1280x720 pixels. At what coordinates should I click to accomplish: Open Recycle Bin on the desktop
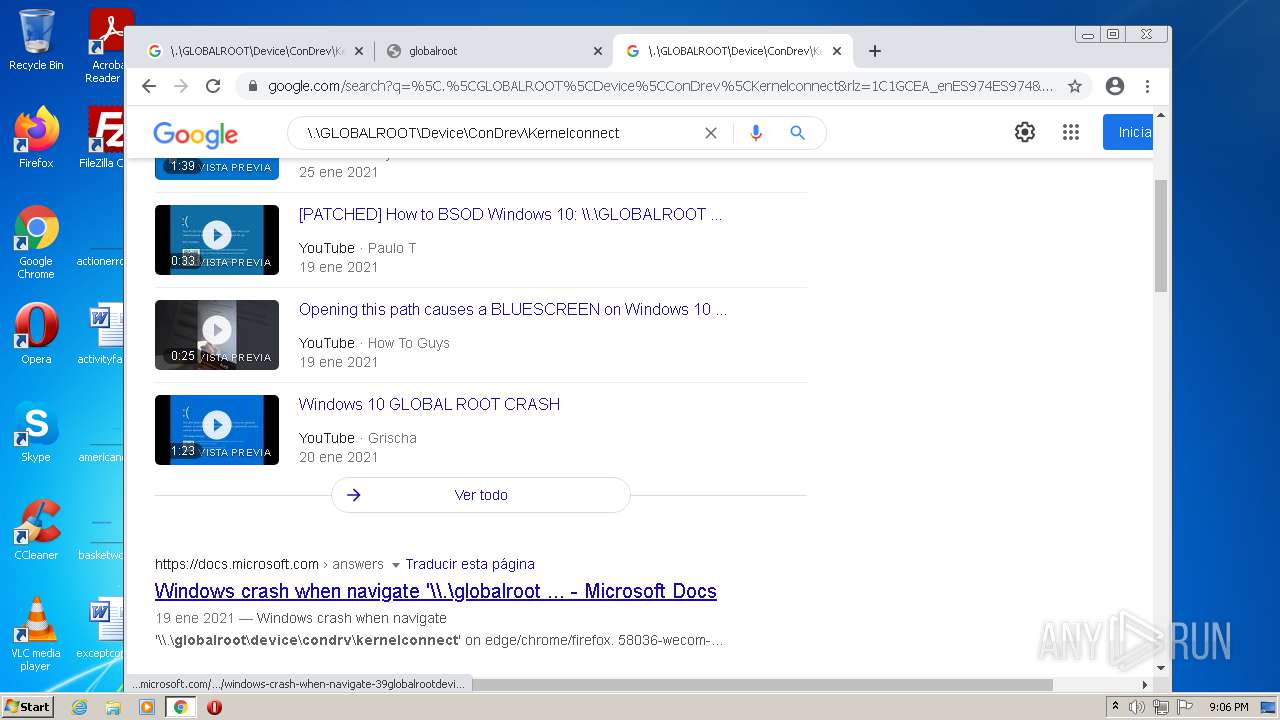coord(36,40)
